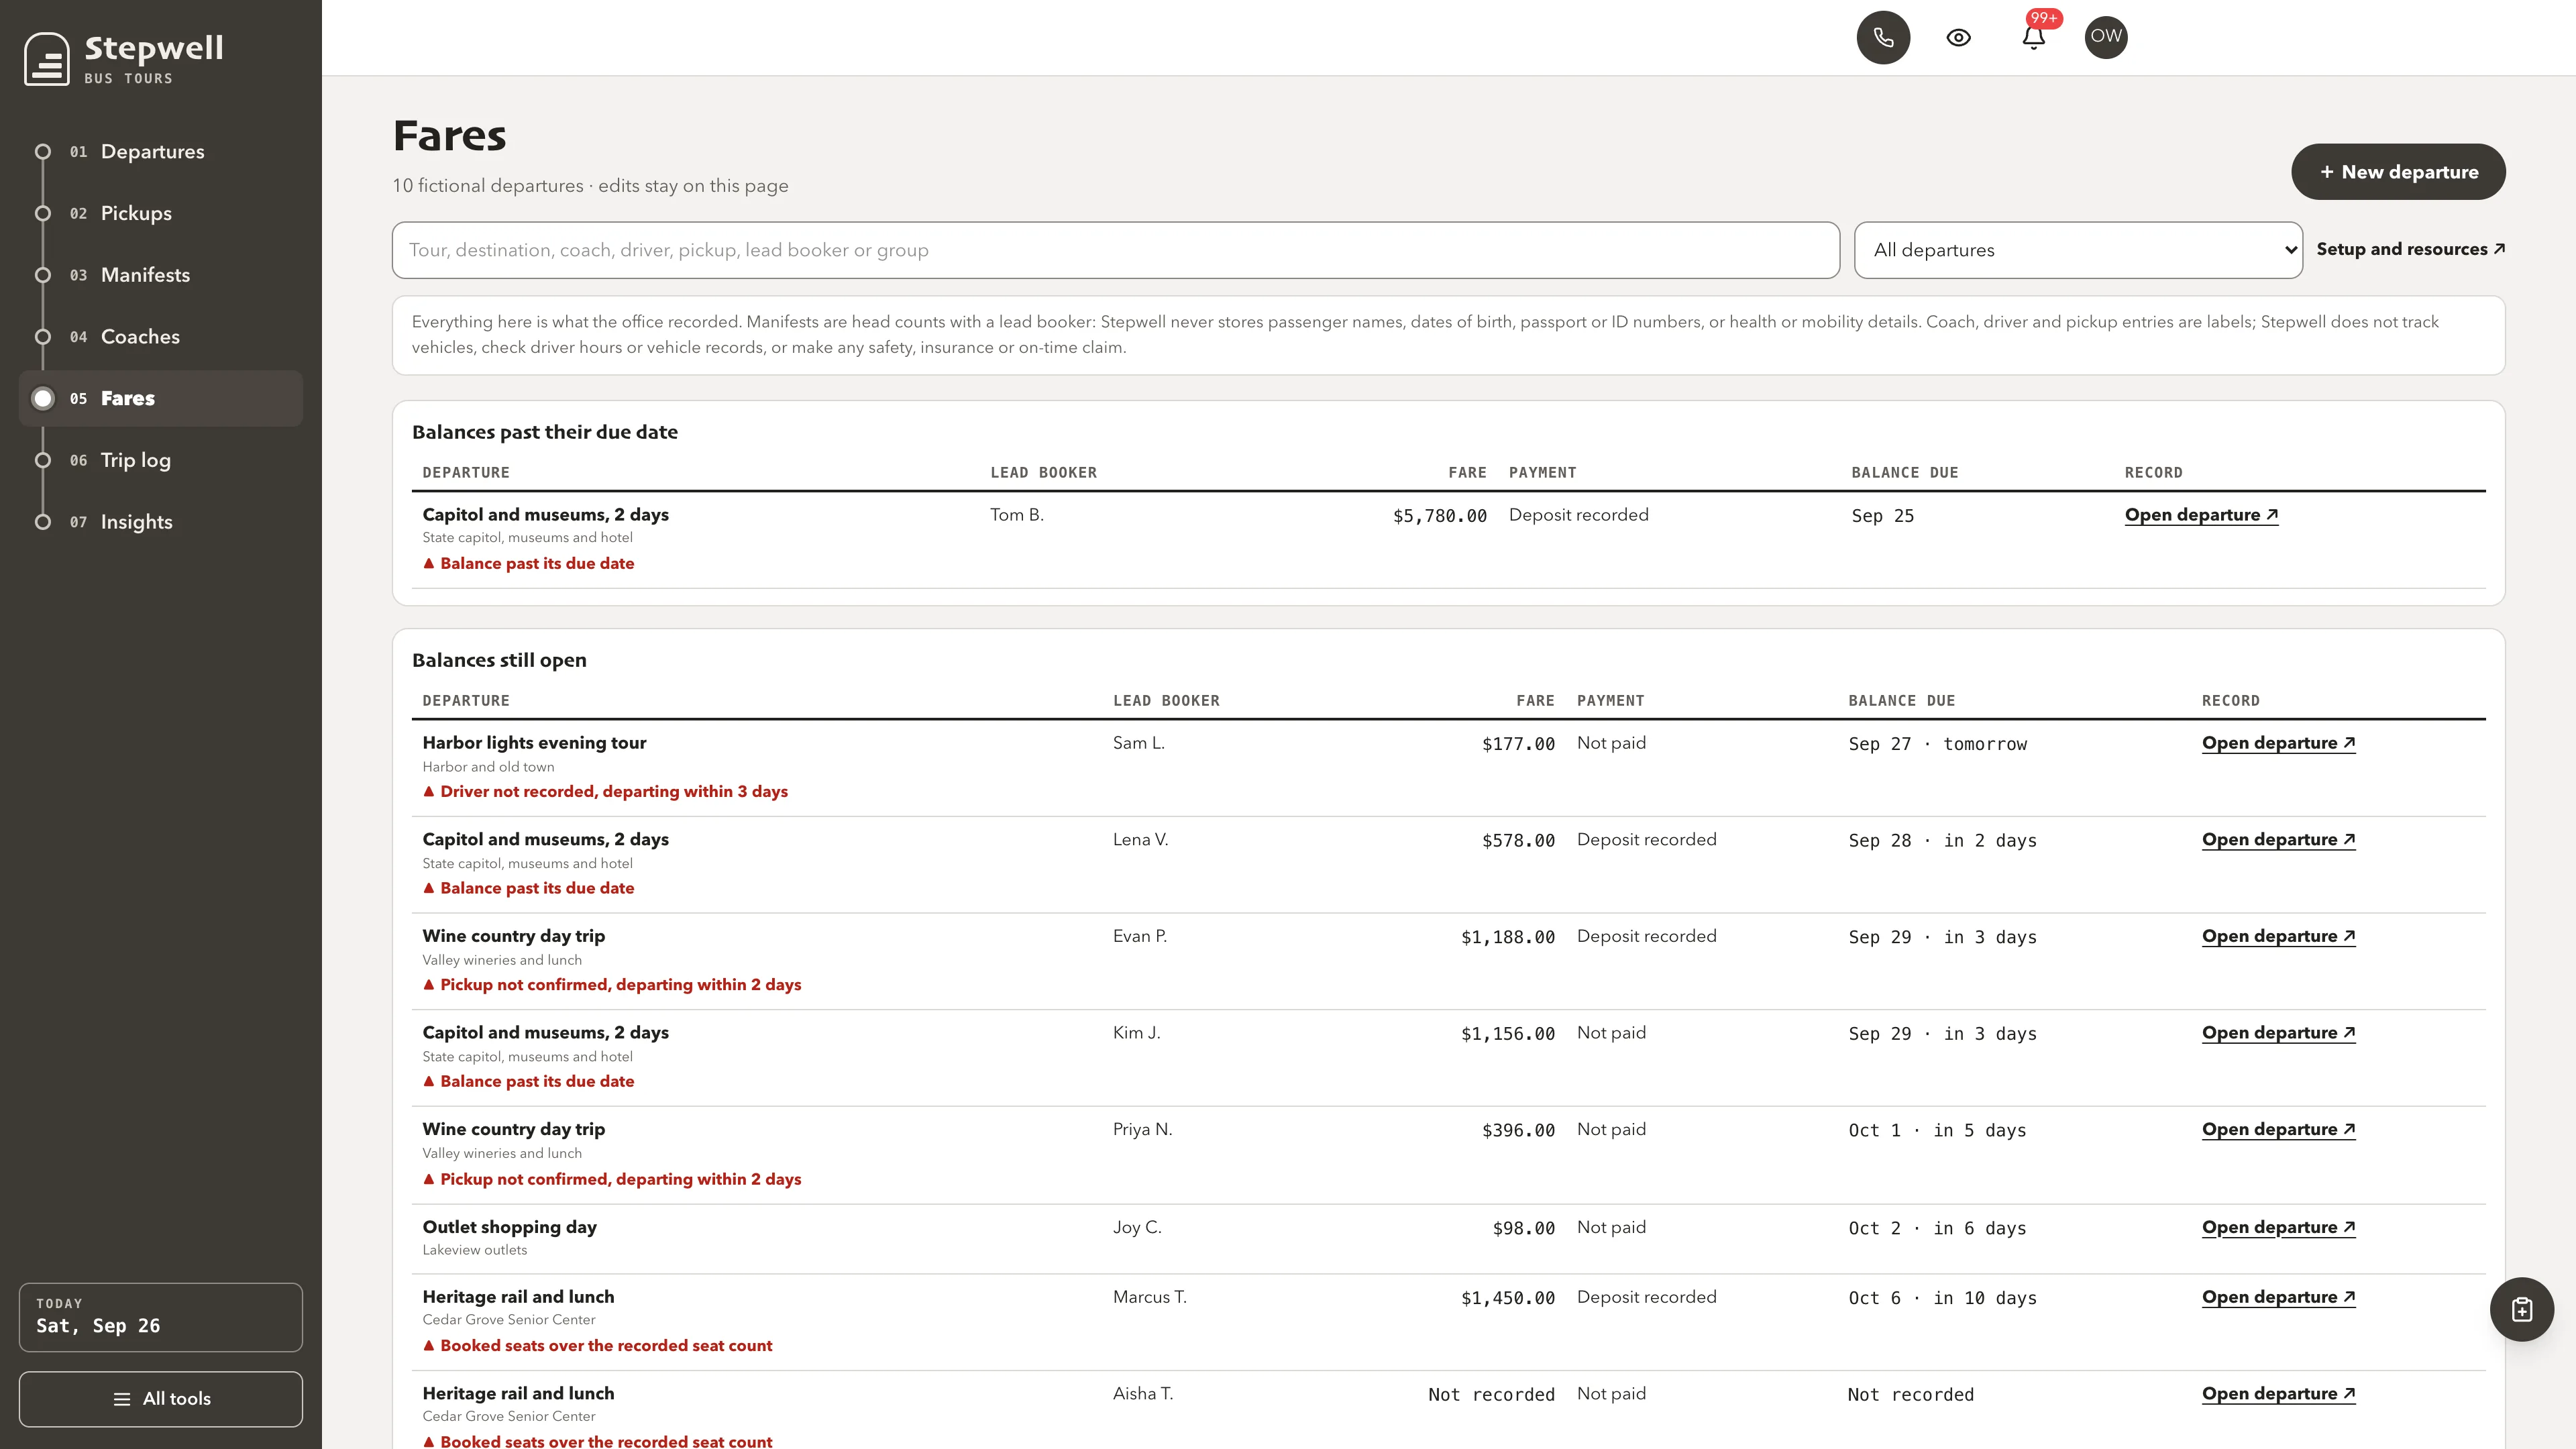Screen dimensions: 2576x1449
Task: Open the Setup and resources link
Action: [2410, 249]
